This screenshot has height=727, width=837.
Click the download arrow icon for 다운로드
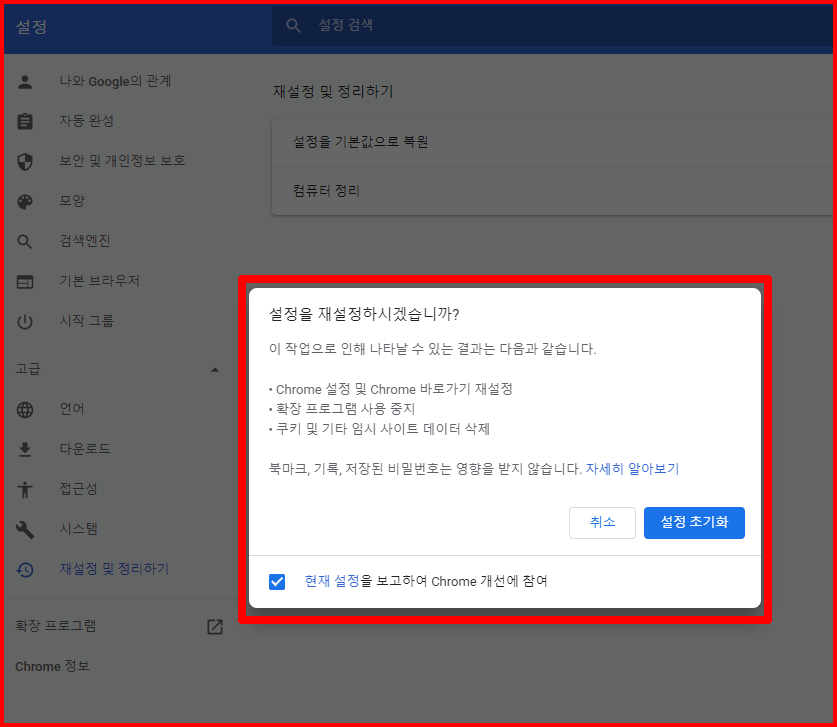point(25,449)
